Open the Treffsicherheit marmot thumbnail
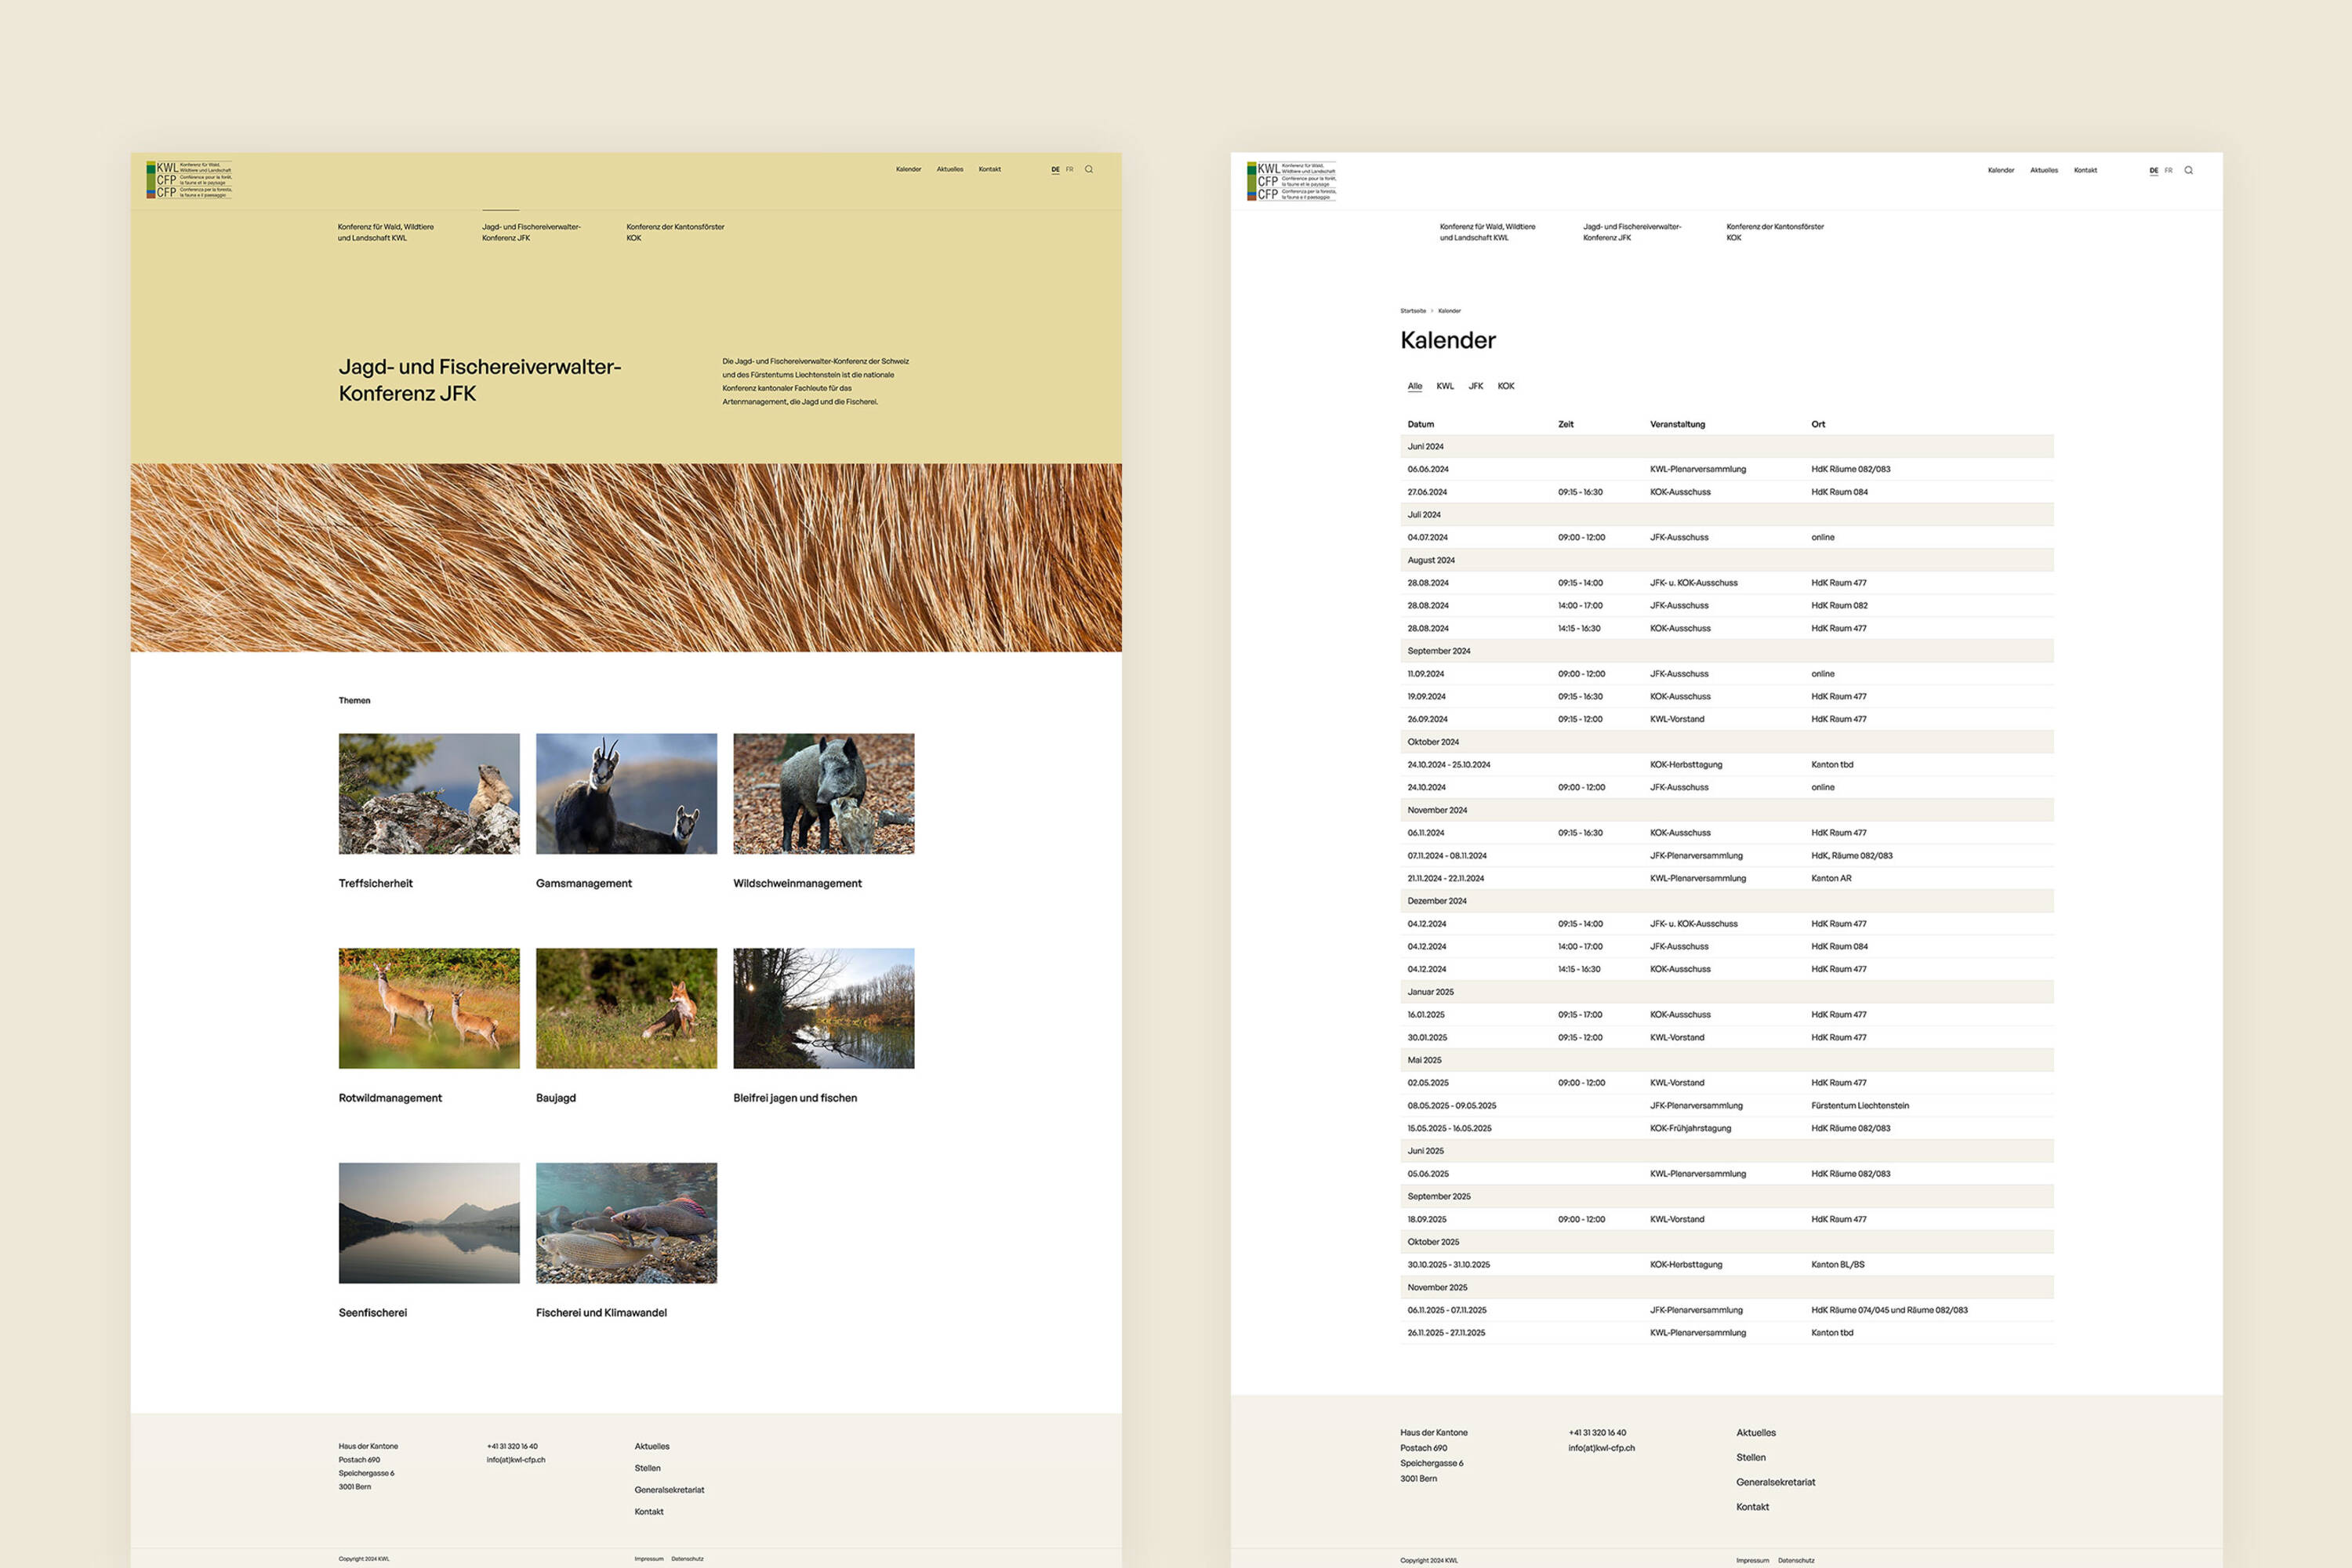2352x1568 pixels. pyautogui.click(x=429, y=794)
